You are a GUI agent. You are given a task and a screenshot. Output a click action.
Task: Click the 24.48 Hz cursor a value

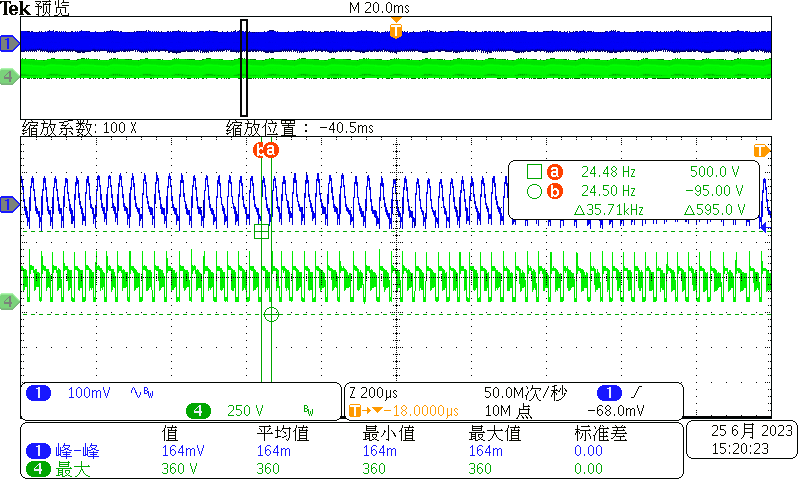pyautogui.click(x=608, y=172)
